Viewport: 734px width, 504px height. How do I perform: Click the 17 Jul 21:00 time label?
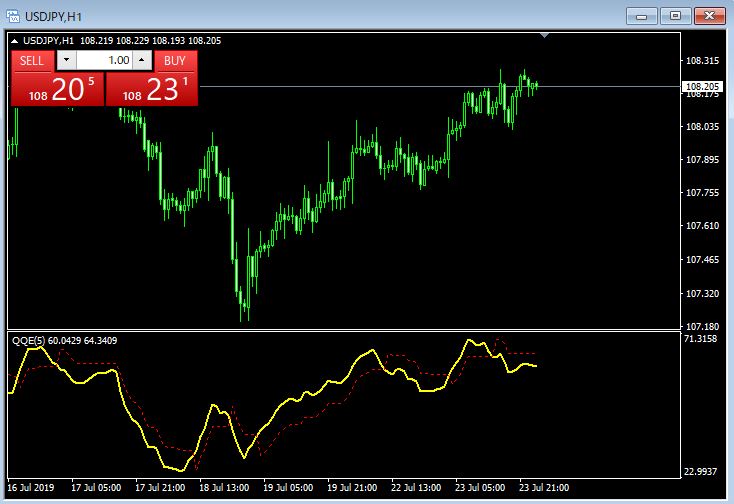point(160,488)
